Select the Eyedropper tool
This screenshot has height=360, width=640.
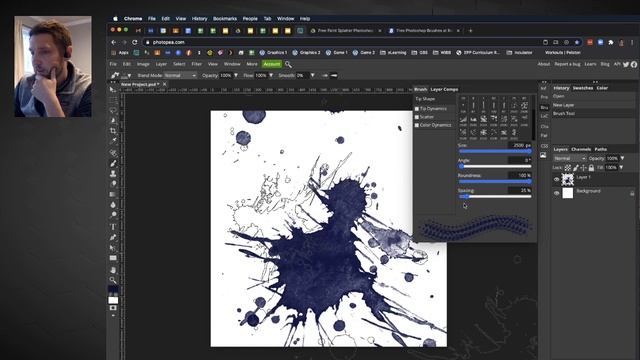[113, 141]
